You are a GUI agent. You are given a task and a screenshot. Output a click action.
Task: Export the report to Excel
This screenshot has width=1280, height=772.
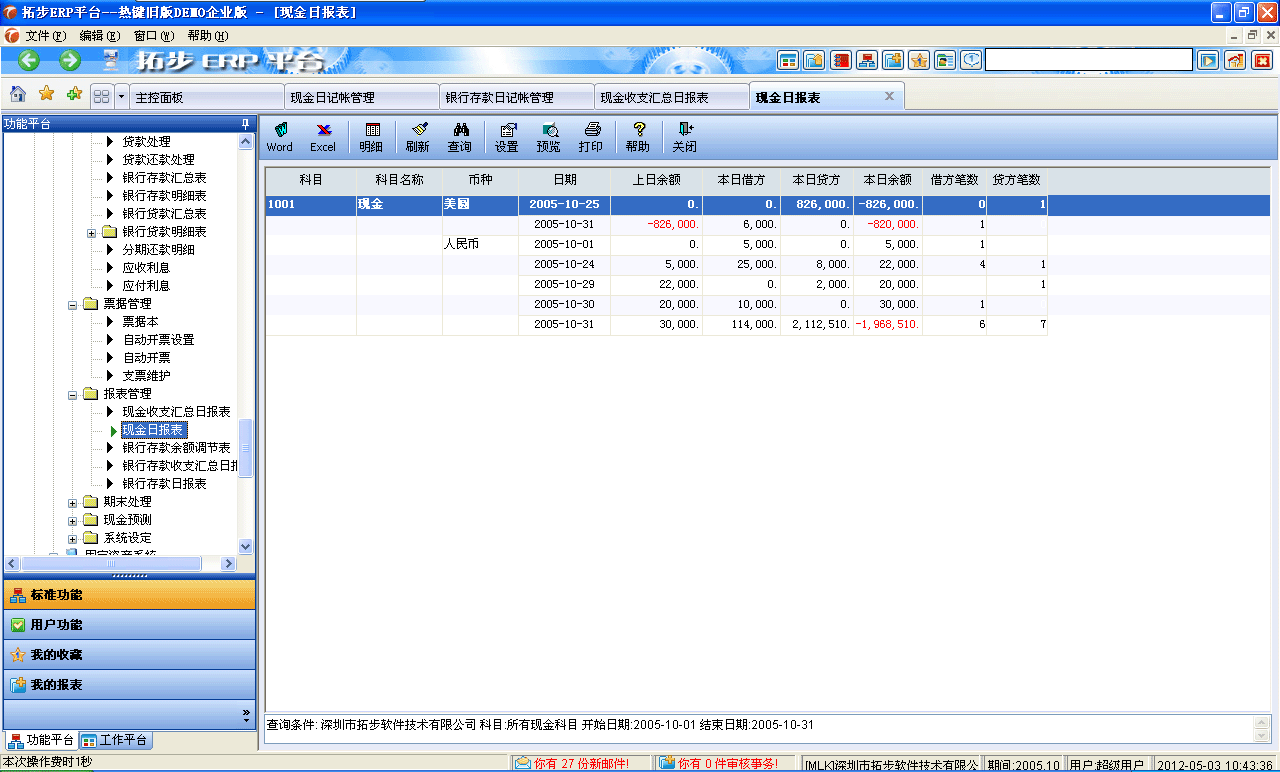tap(322, 137)
